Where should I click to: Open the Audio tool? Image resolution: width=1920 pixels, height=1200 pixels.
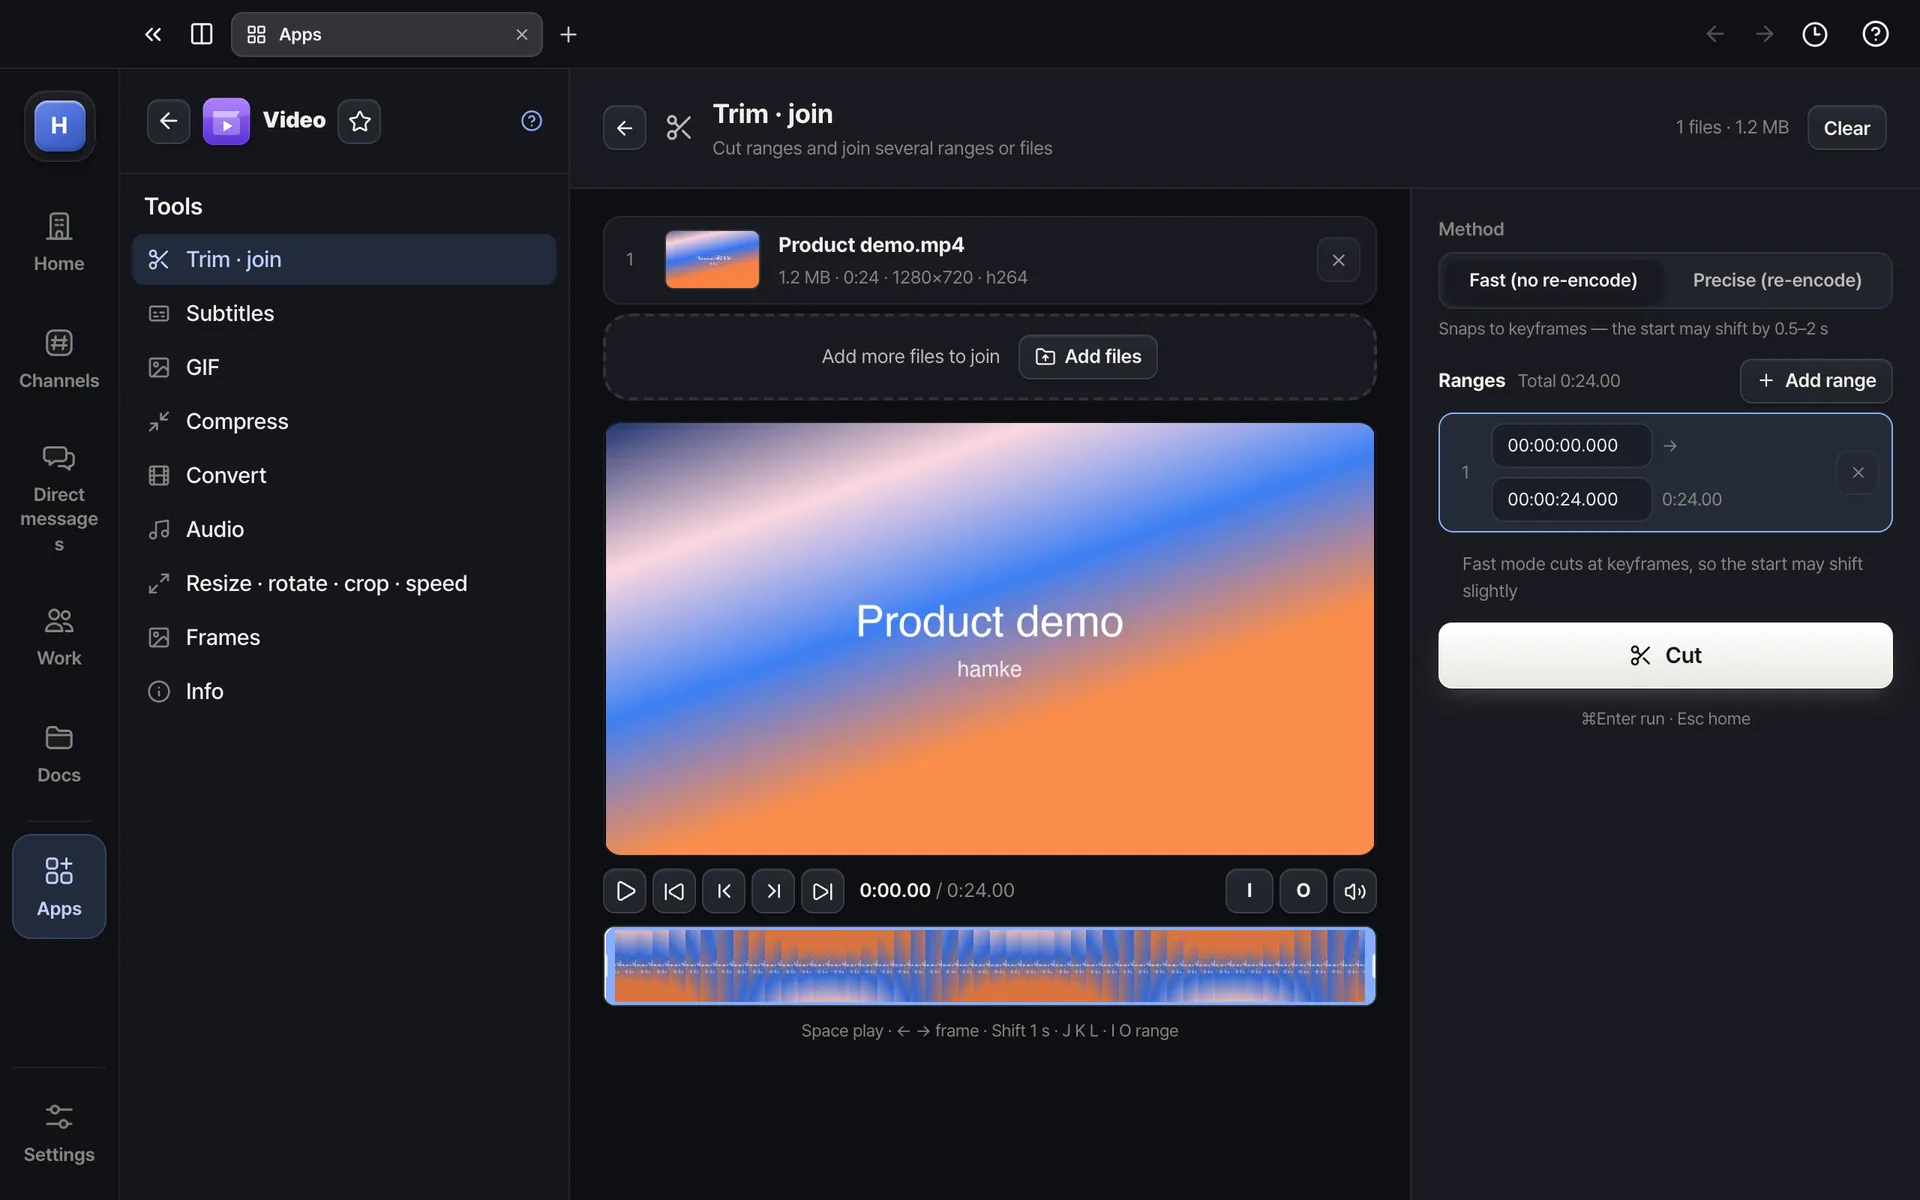(344, 530)
